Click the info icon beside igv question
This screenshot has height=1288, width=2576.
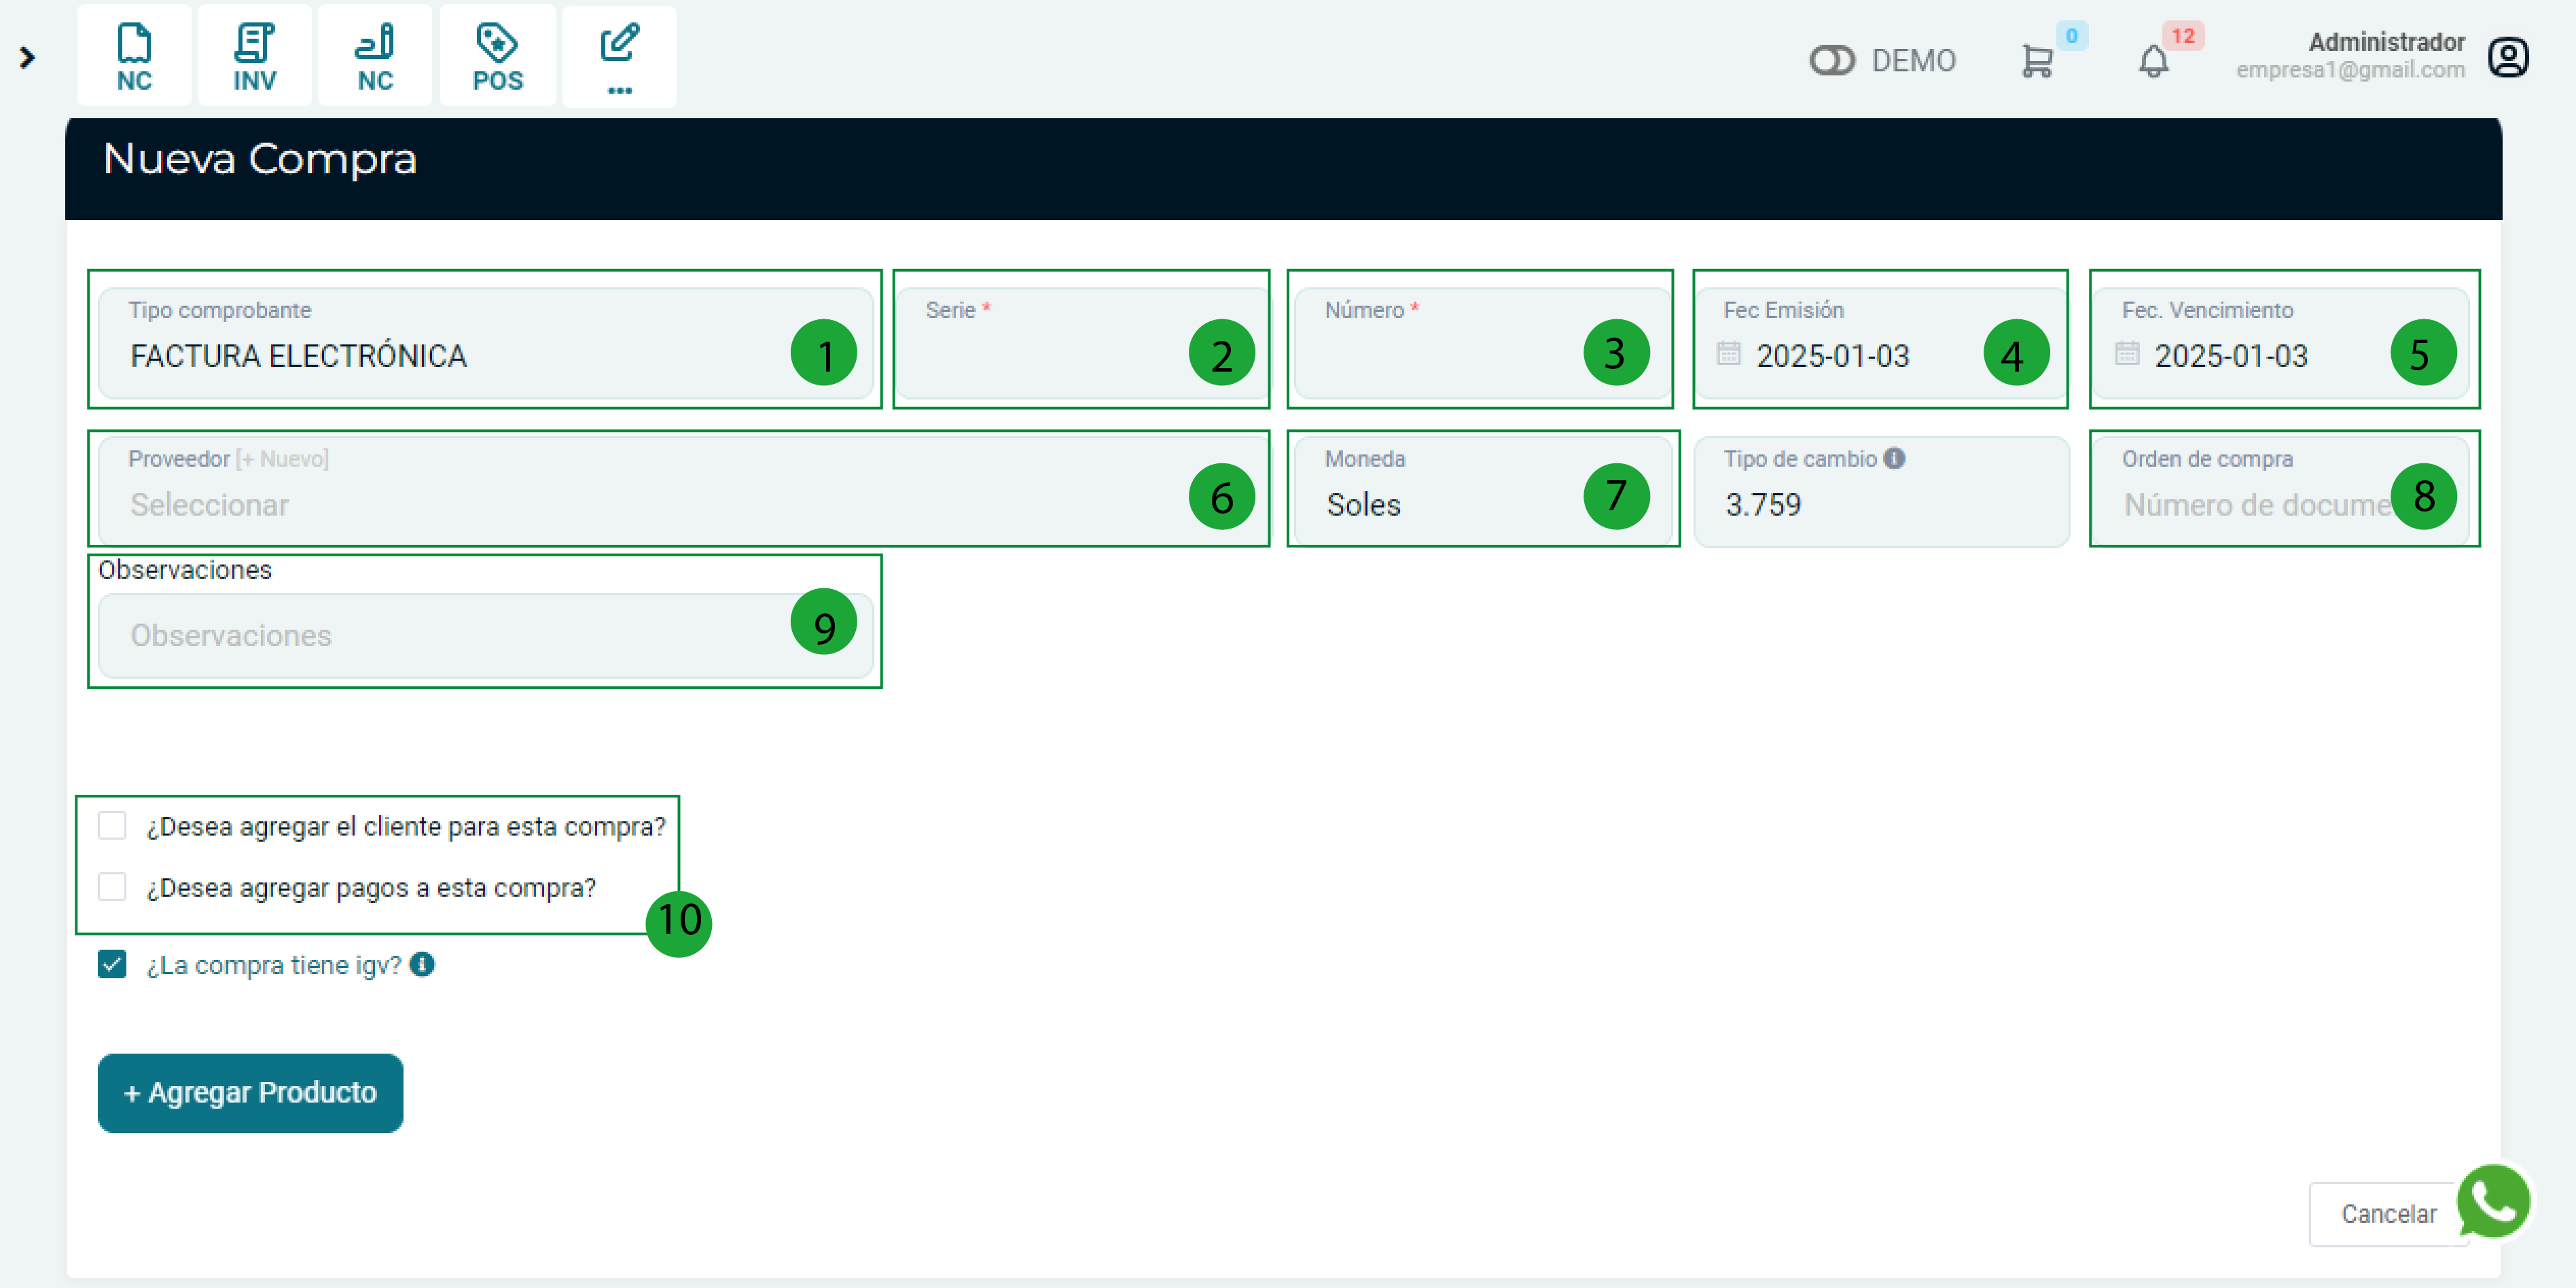click(422, 964)
